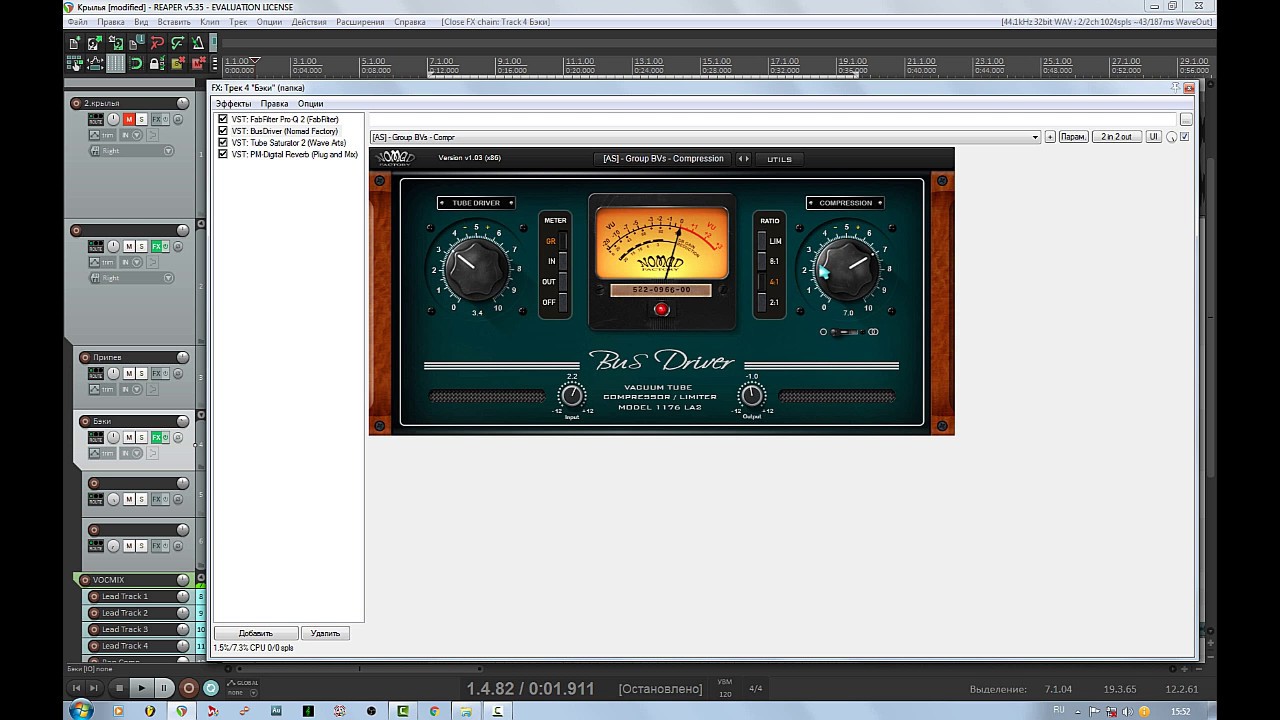1280x720 pixels.
Task: Open the [AS] Group BVs preset dropdown
Action: 705,137
